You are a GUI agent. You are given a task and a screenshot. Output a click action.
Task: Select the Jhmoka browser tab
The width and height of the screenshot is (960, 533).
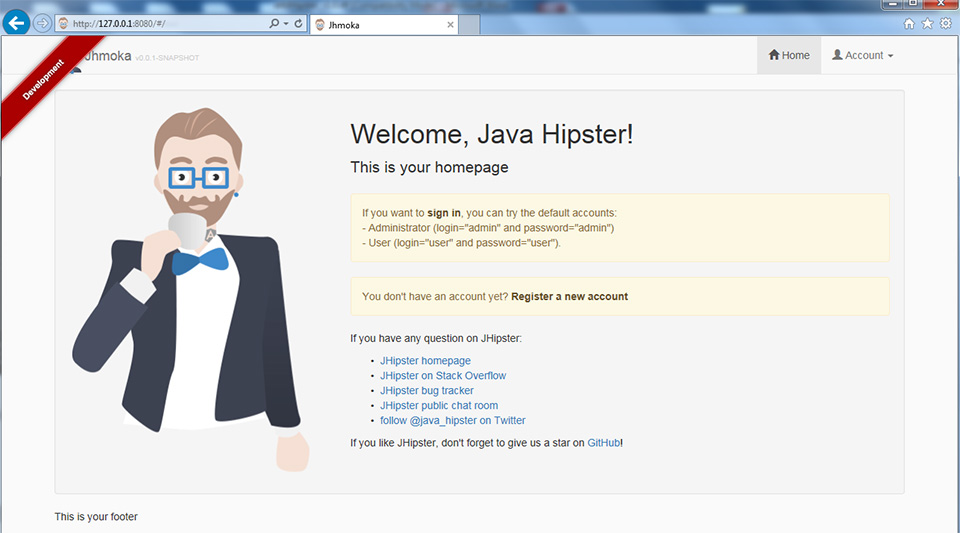click(384, 25)
